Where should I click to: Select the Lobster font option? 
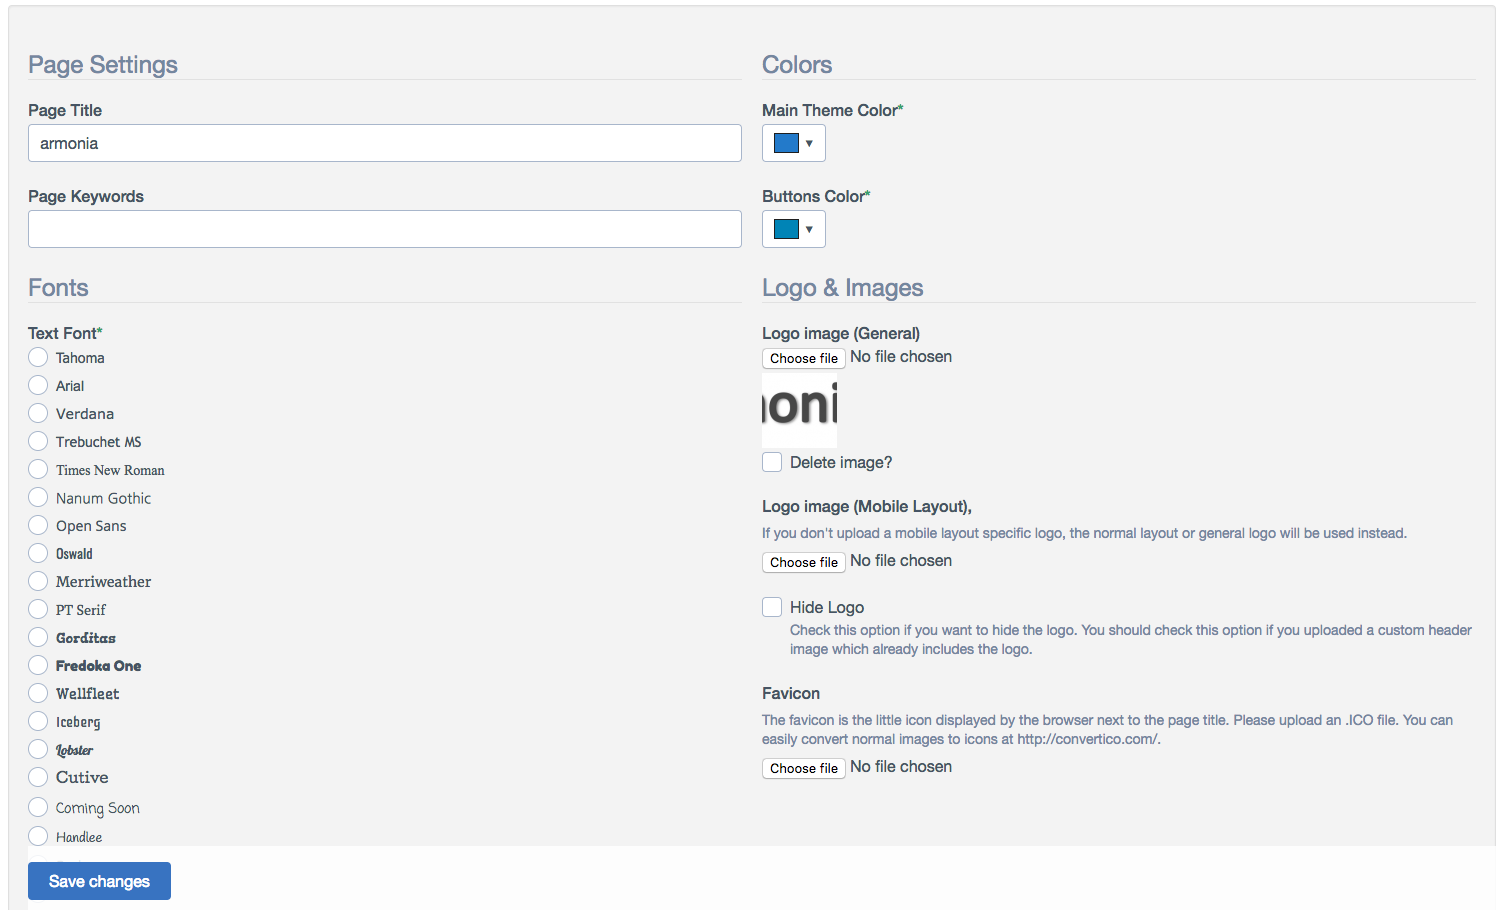(x=38, y=749)
